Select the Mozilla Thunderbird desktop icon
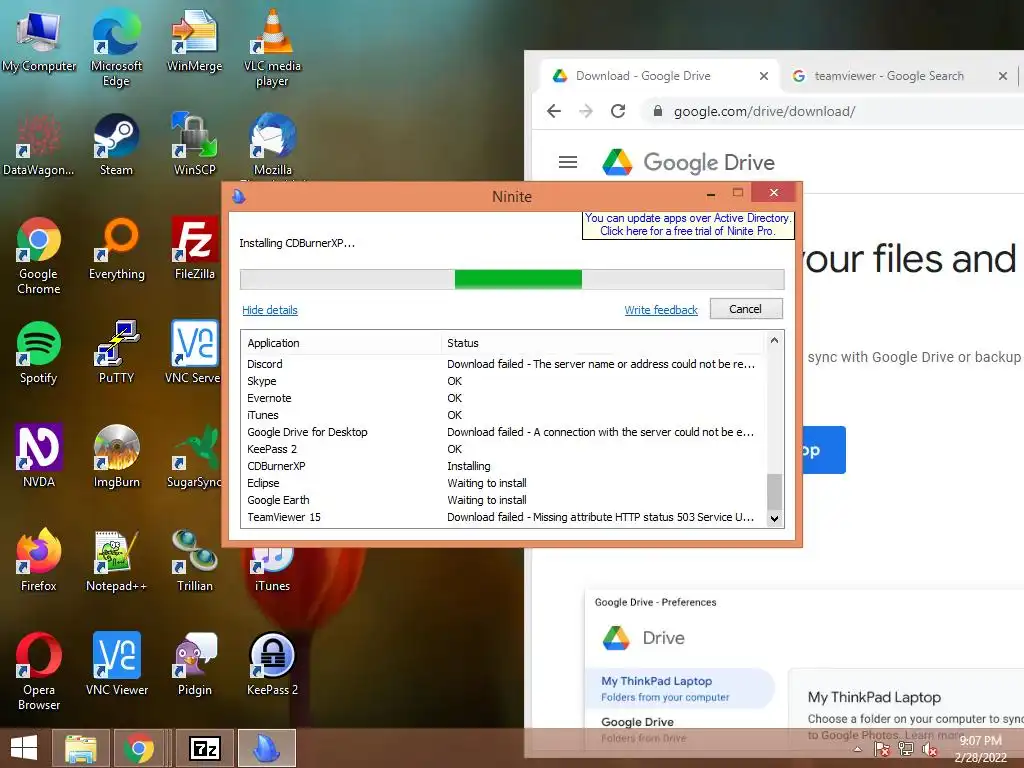 [272, 146]
